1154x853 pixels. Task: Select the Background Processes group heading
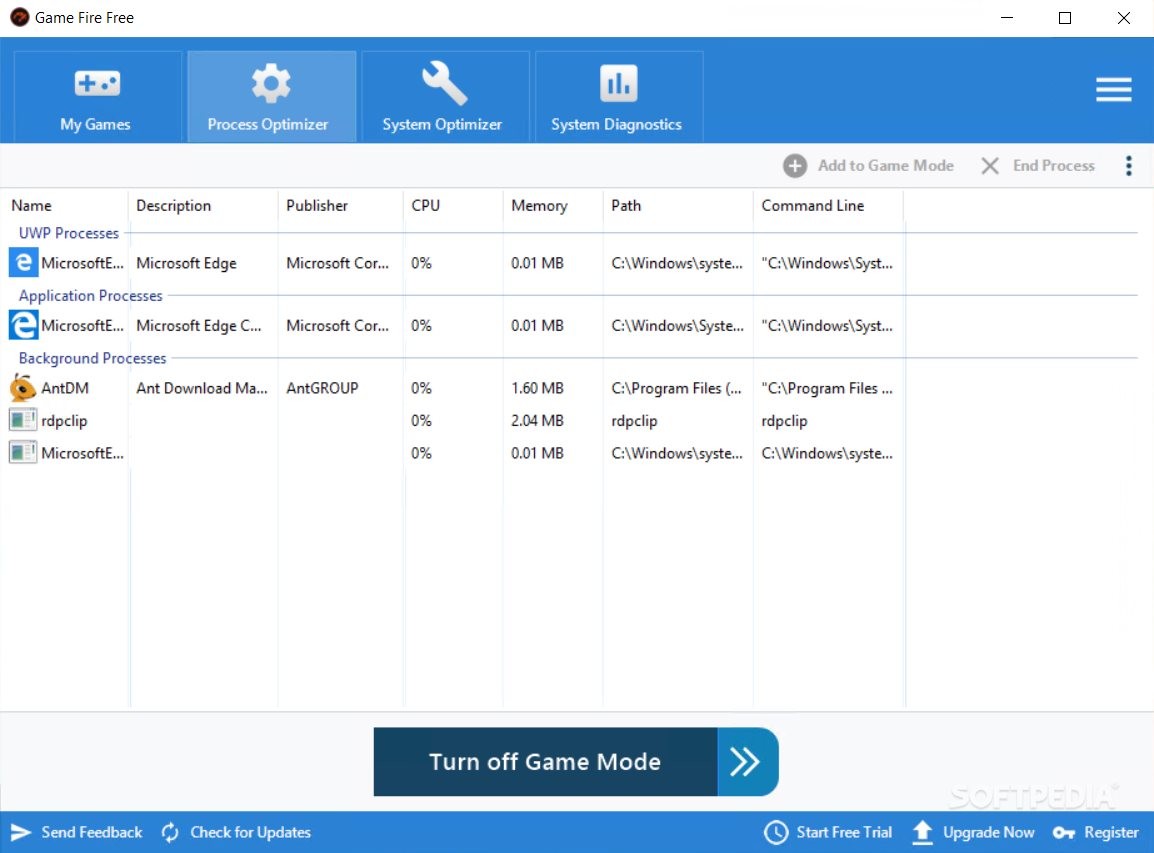pyautogui.click(x=93, y=358)
